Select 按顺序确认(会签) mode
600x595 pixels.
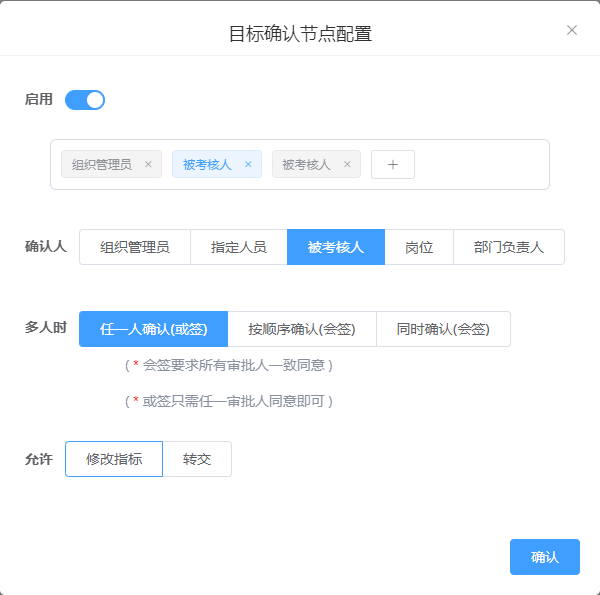click(x=302, y=329)
